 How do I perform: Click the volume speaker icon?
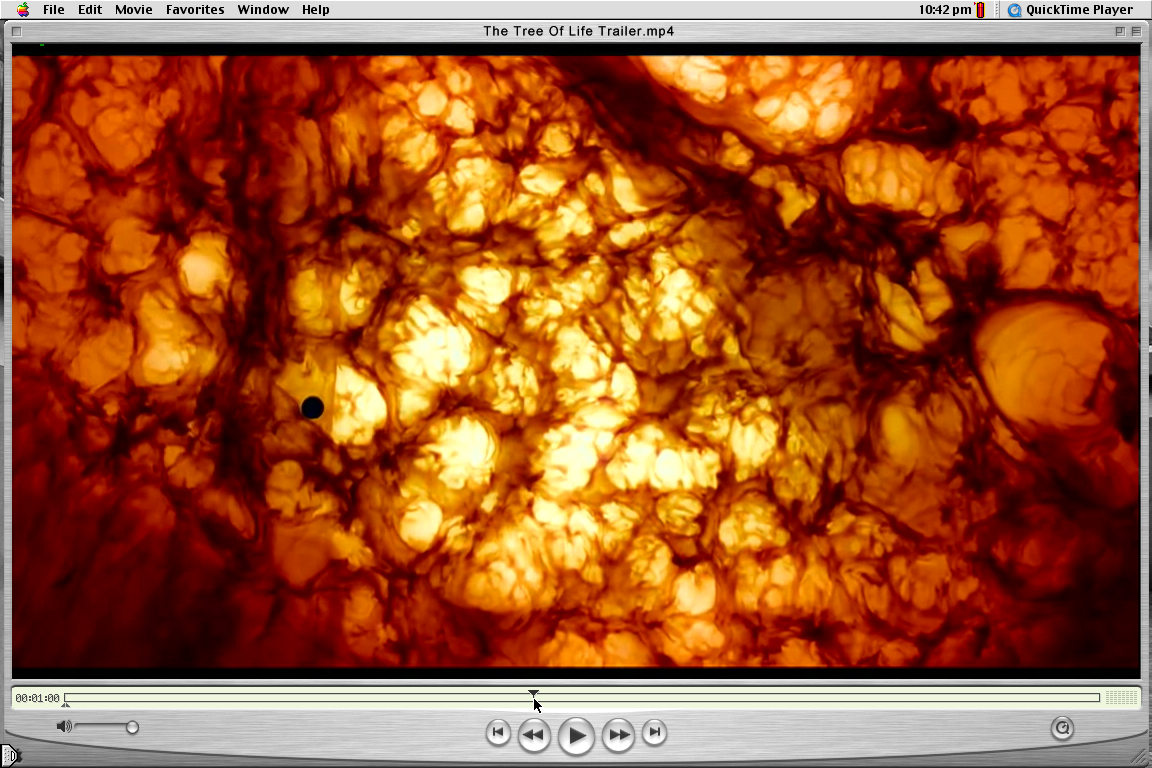pyautogui.click(x=64, y=727)
